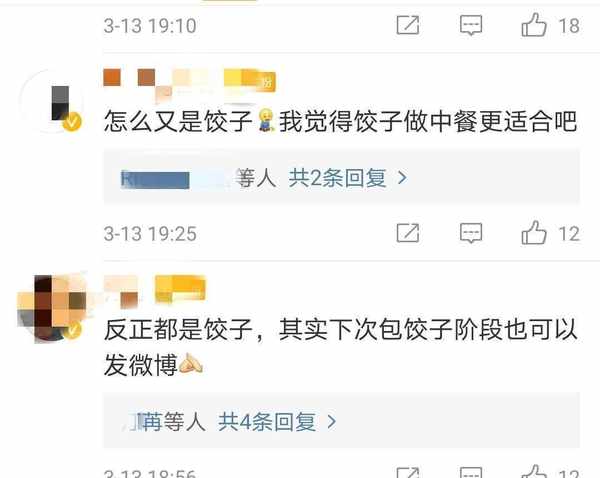Repost the comment from 3-13 19:10
600x478 pixels.
tap(408, 25)
